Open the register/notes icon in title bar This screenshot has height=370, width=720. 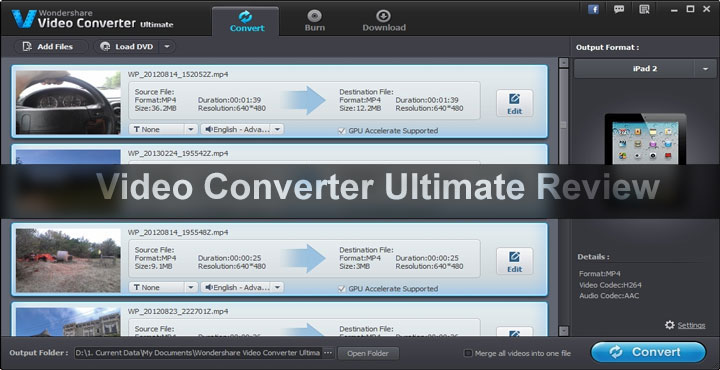[644, 9]
